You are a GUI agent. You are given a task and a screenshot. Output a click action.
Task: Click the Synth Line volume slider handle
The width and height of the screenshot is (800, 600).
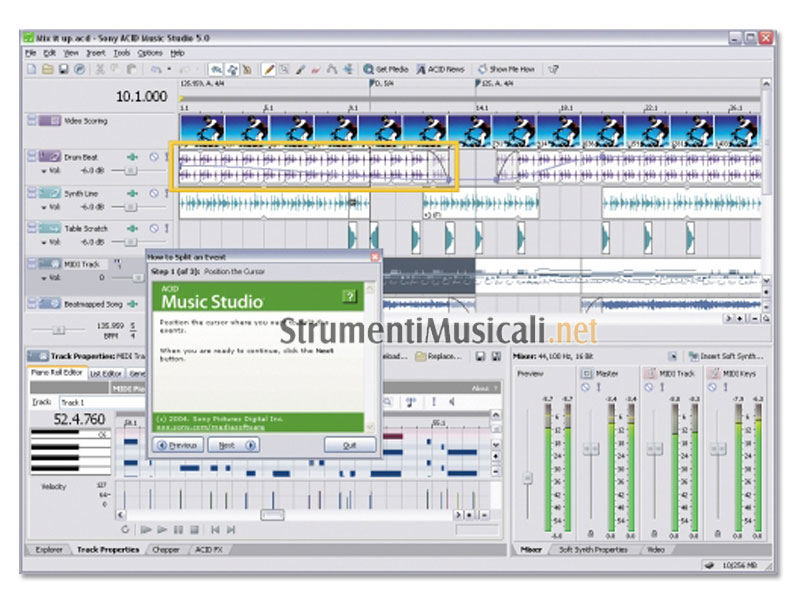(x=129, y=207)
